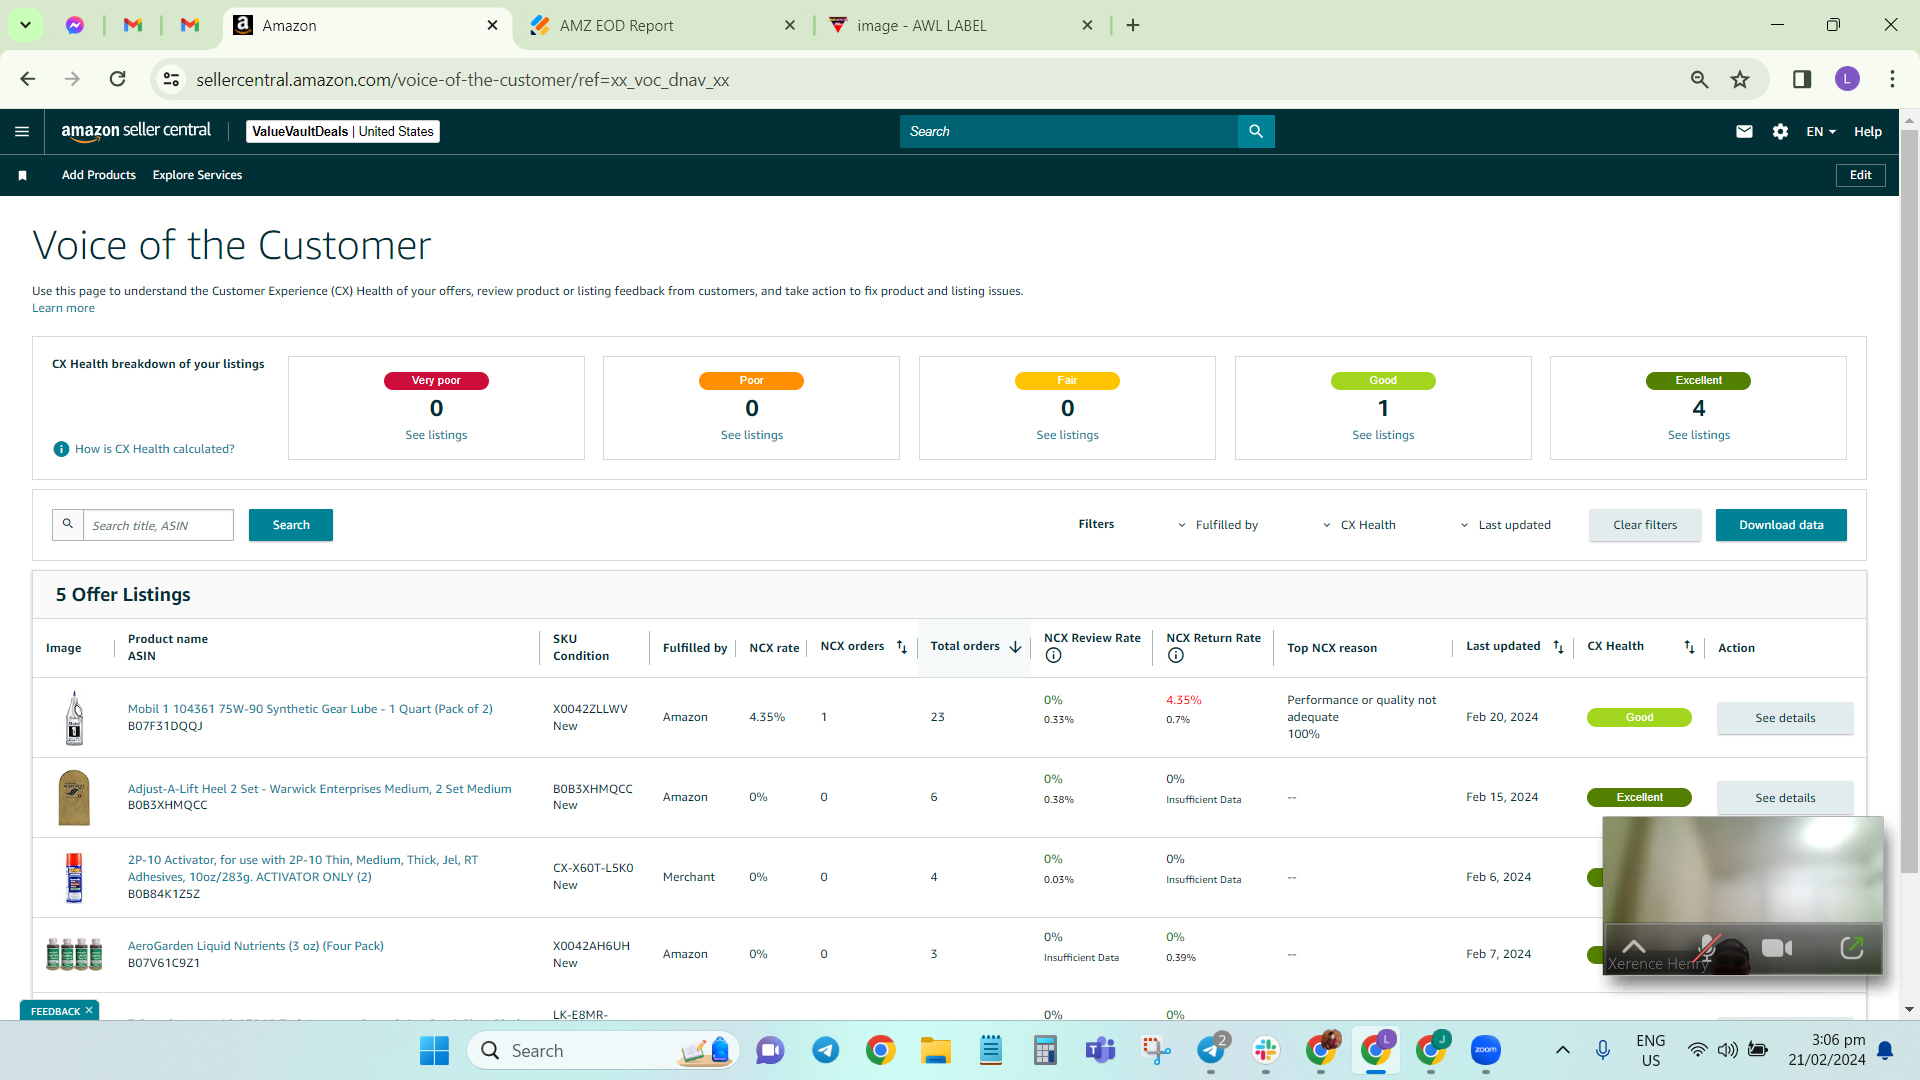See details for Mobil 1 Gear Lube
Viewport: 1920px width, 1080px height.
point(1785,718)
